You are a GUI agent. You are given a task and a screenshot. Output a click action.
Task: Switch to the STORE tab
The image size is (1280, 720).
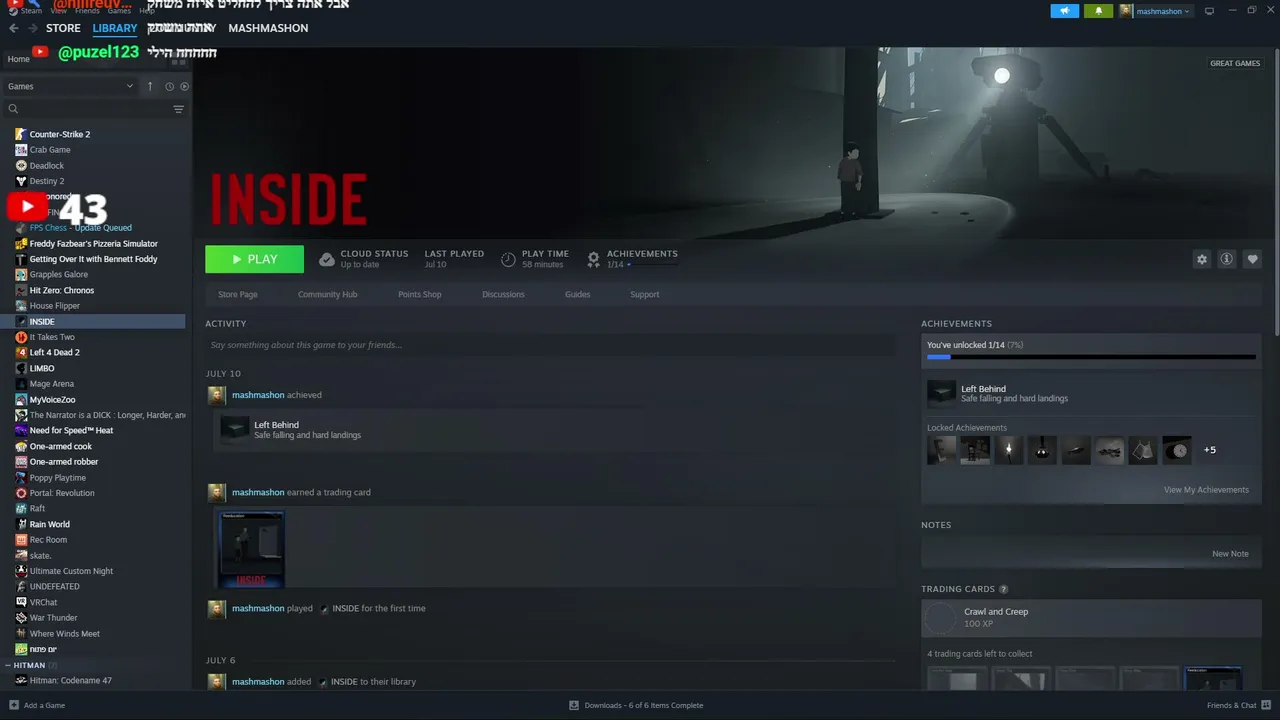[63, 28]
